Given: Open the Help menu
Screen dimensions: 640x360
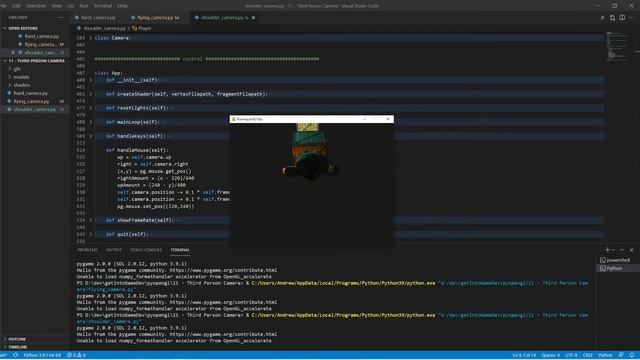Looking at the screenshot, I should point(122,6).
